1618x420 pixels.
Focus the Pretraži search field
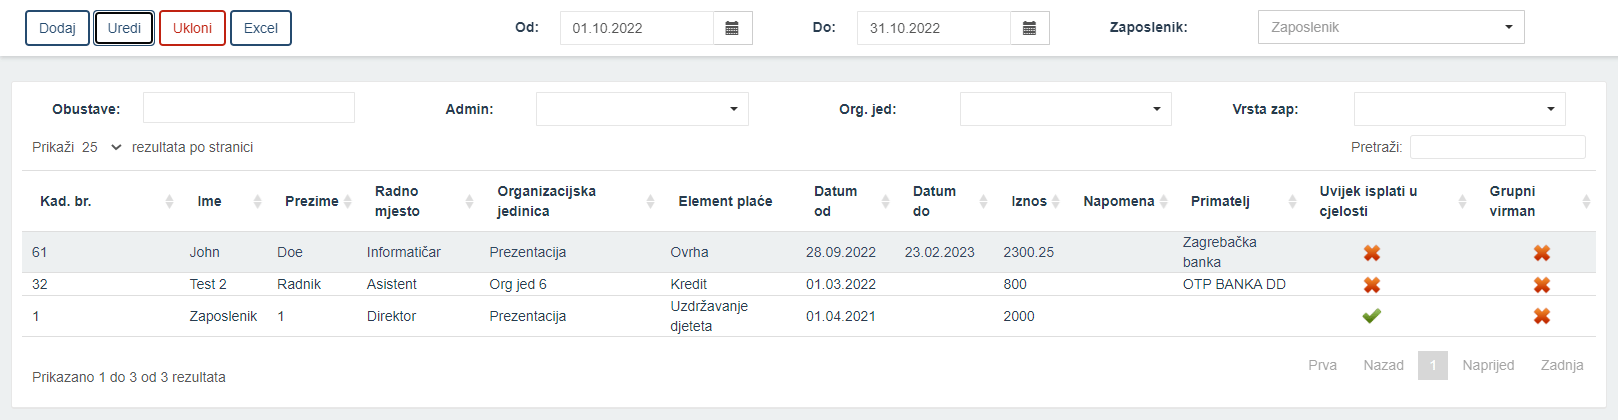1498,147
